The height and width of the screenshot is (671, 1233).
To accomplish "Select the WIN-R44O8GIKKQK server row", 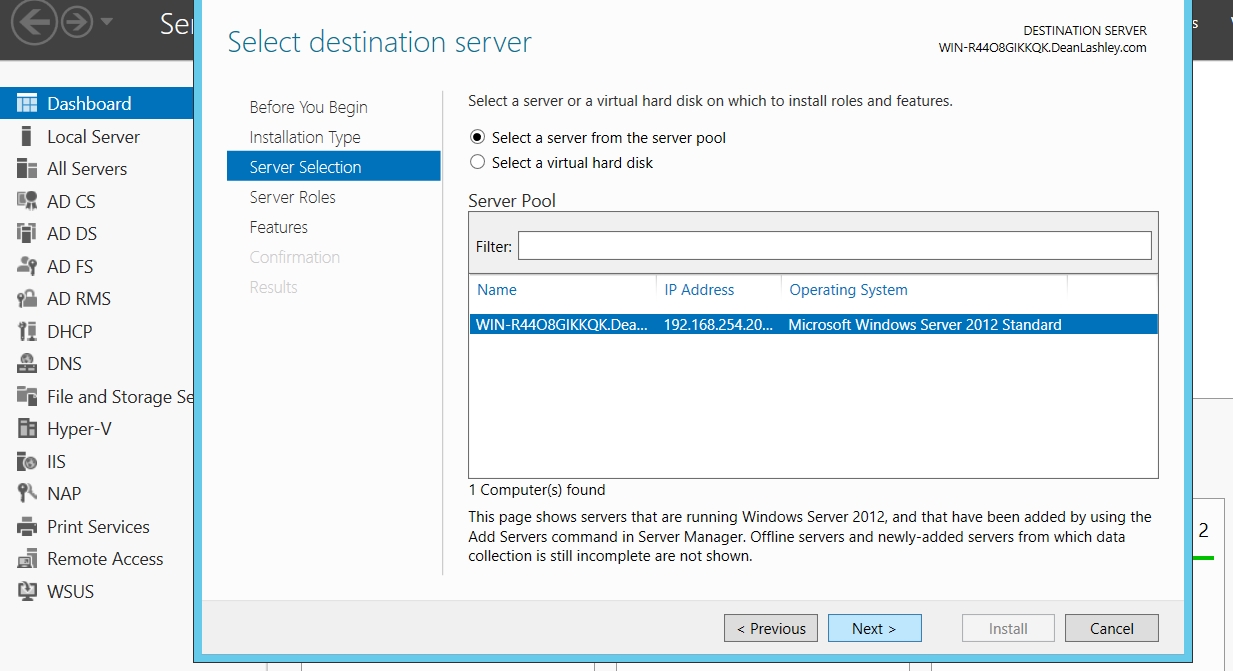I will click(x=812, y=324).
